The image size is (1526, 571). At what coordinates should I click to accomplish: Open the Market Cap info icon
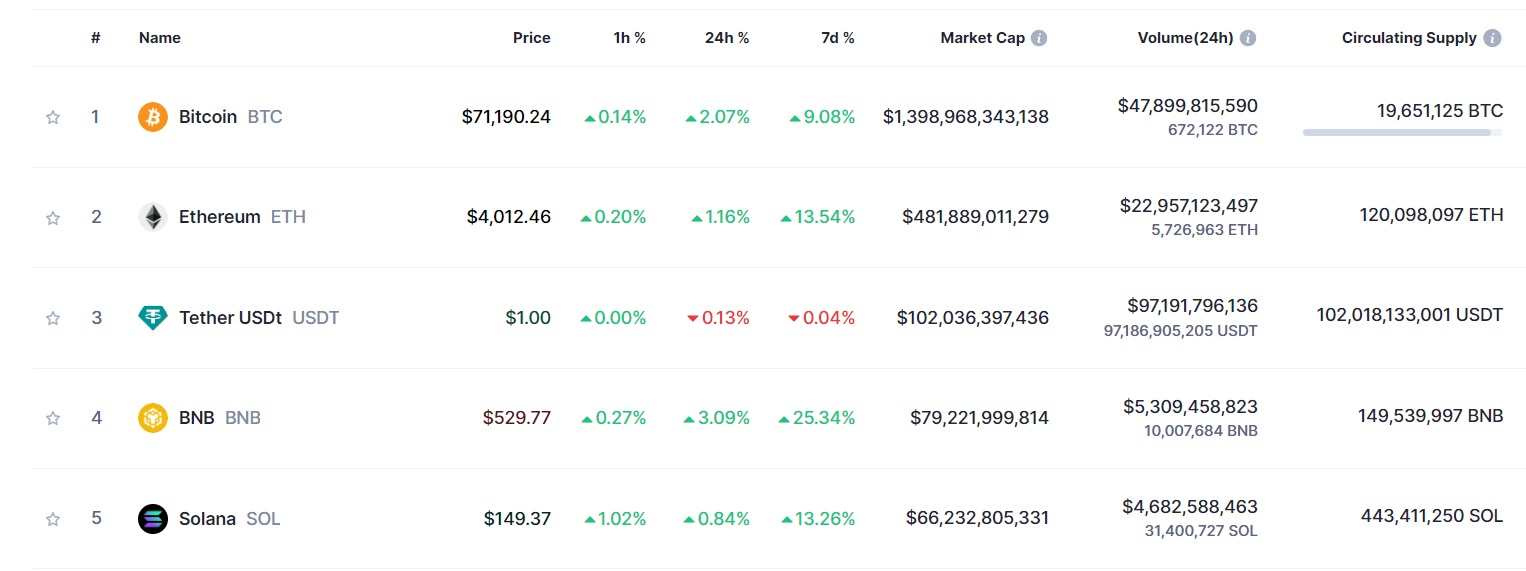(x=1039, y=38)
